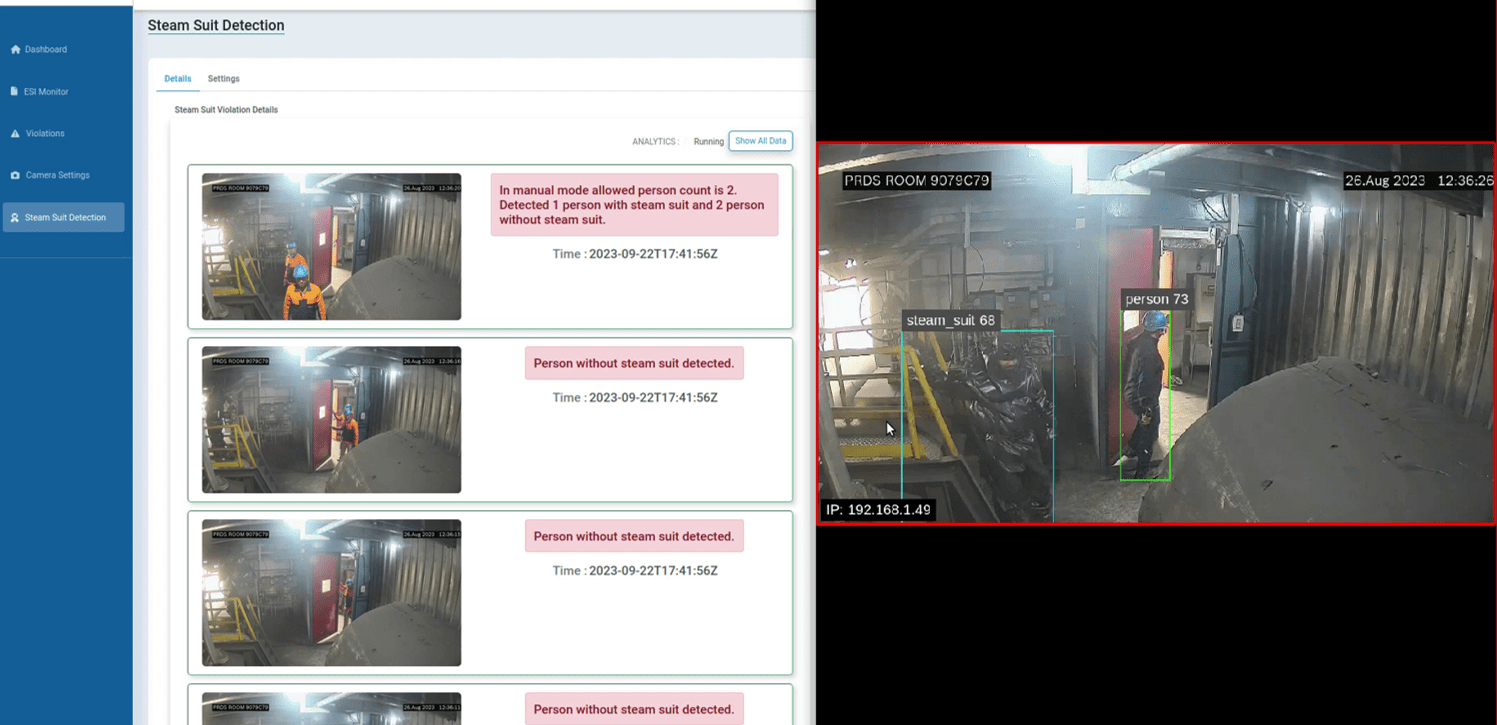Click the PRDS ROOM 9079C79 camera label

coord(916,181)
